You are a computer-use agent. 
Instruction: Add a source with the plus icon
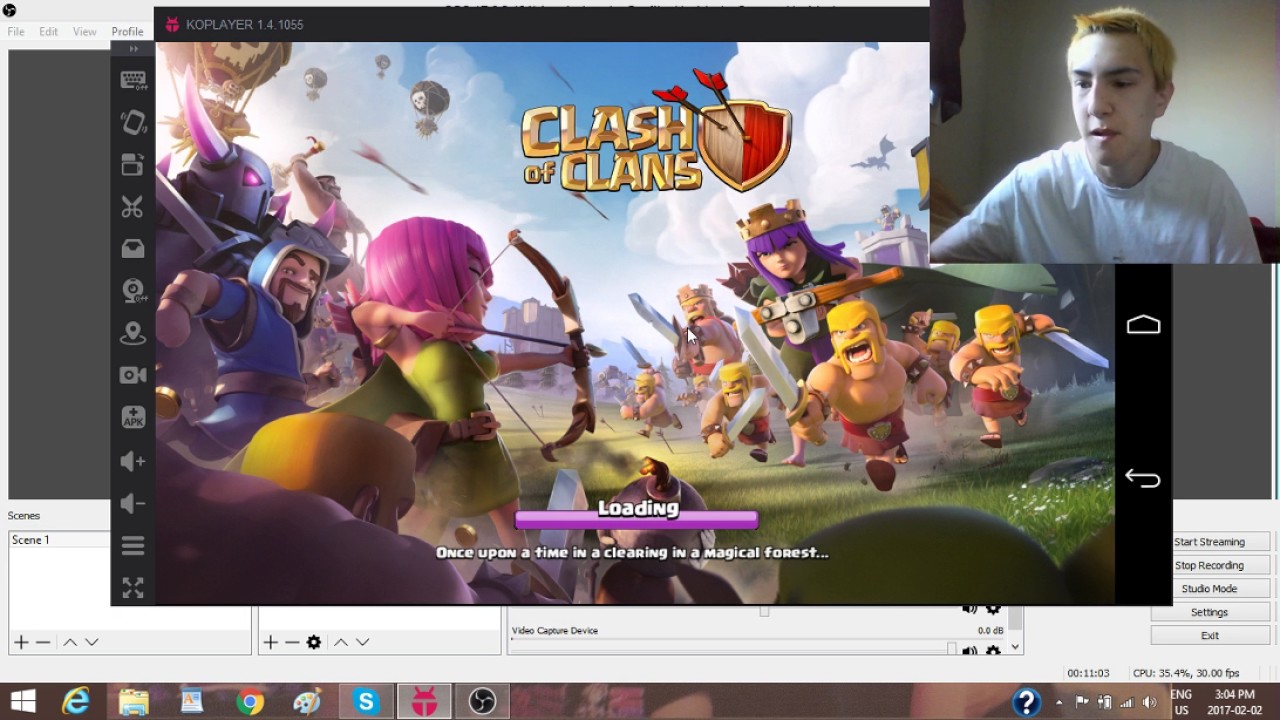point(270,642)
